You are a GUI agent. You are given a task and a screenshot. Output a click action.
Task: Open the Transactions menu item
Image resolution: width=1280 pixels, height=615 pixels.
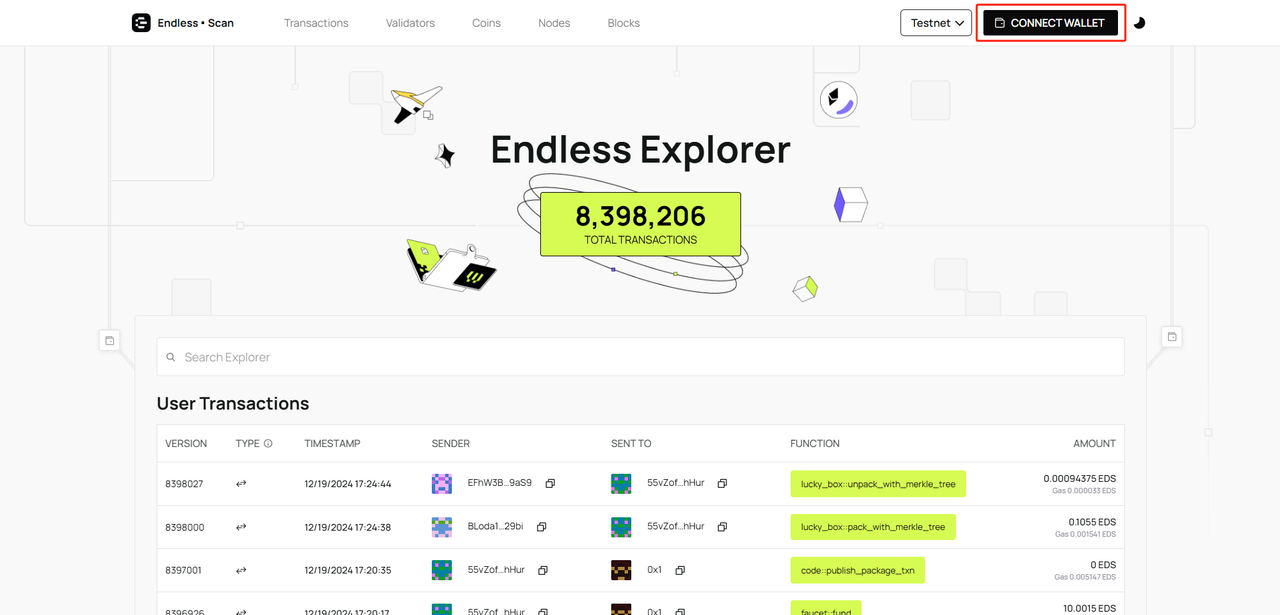click(316, 23)
